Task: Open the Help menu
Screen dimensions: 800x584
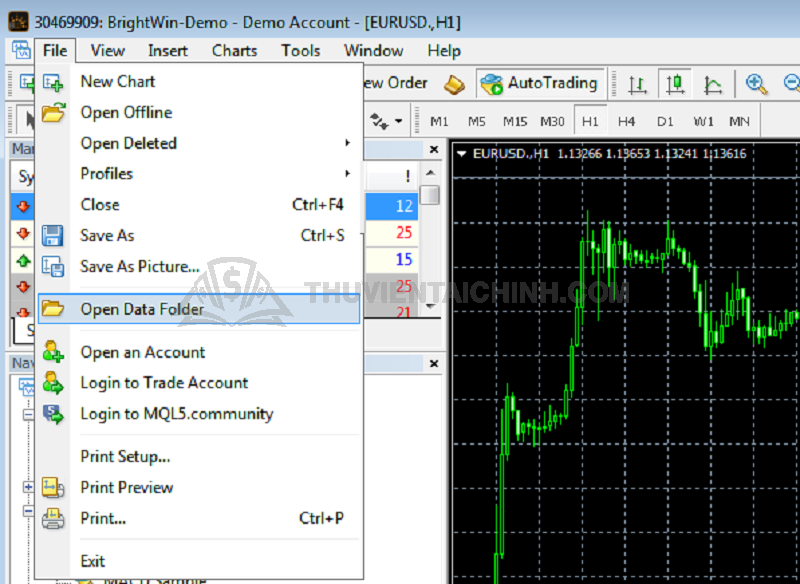Action: click(x=444, y=50)
